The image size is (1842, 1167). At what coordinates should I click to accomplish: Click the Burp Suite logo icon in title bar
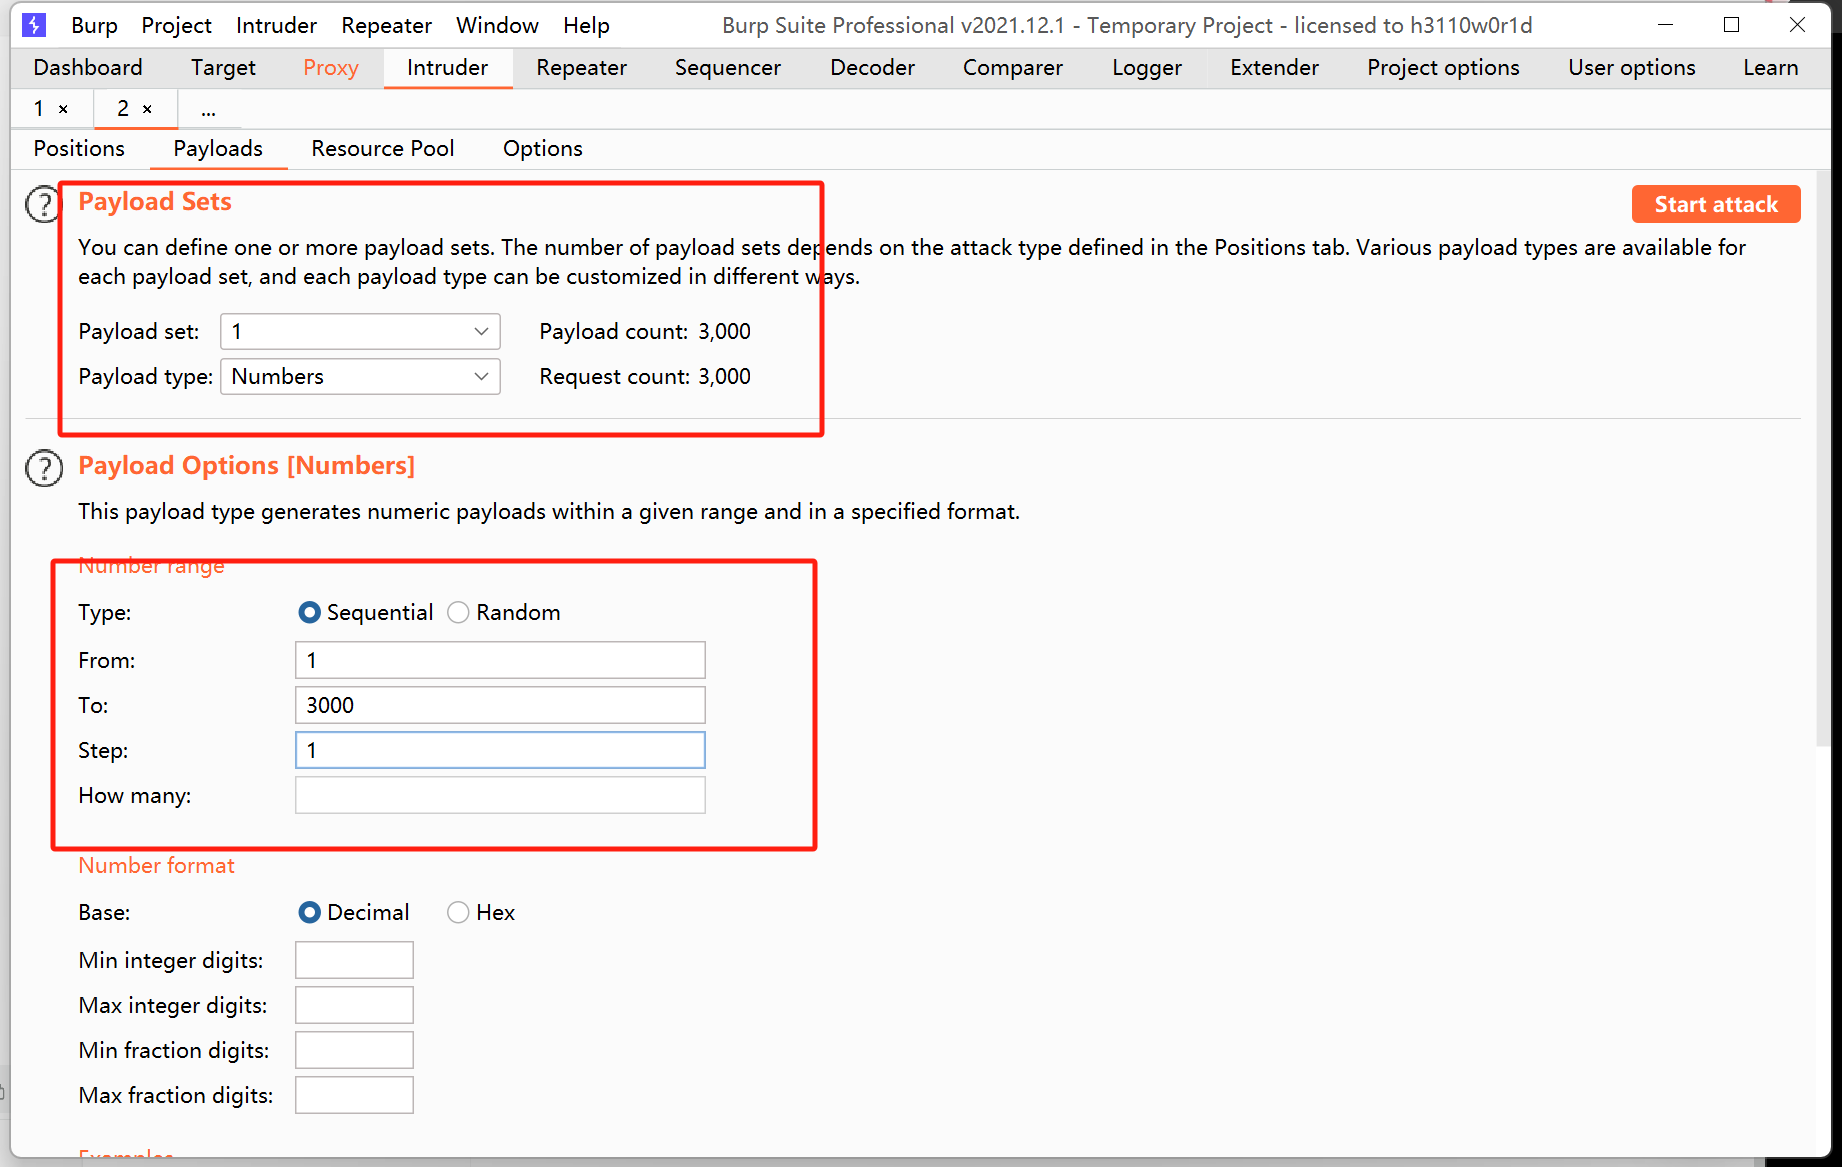(34, 25)
